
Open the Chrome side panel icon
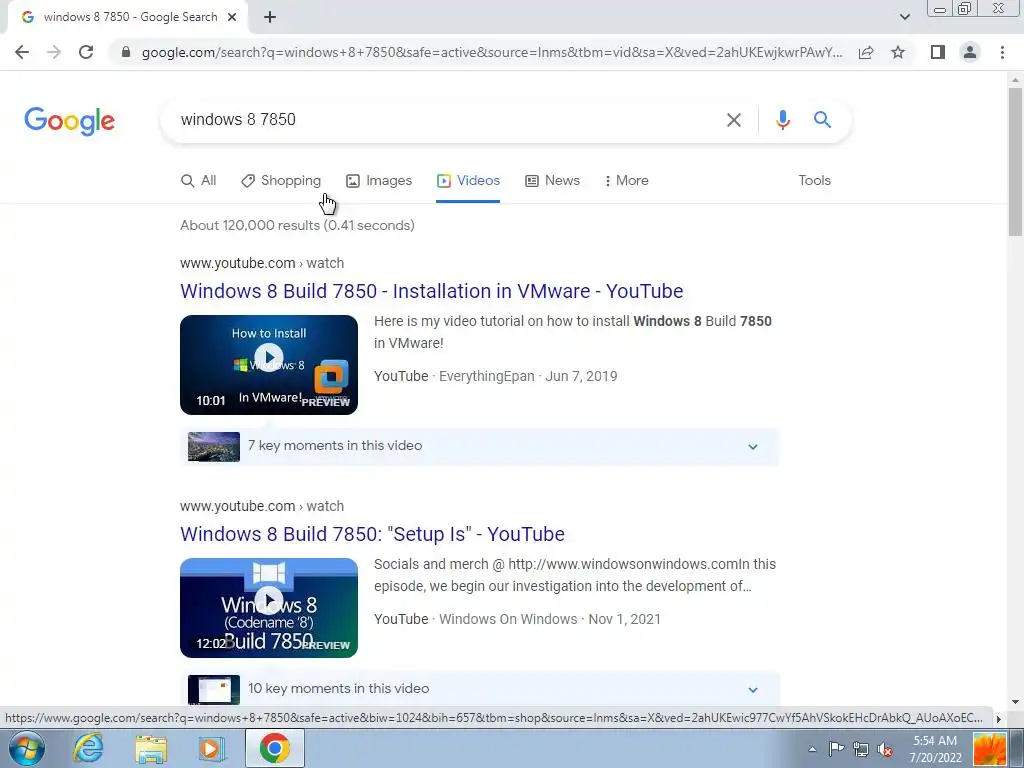click(938, 52)
